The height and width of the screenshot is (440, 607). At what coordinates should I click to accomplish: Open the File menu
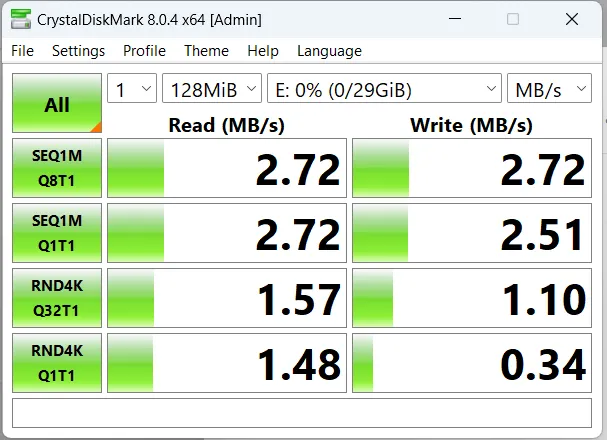[22, 51]
